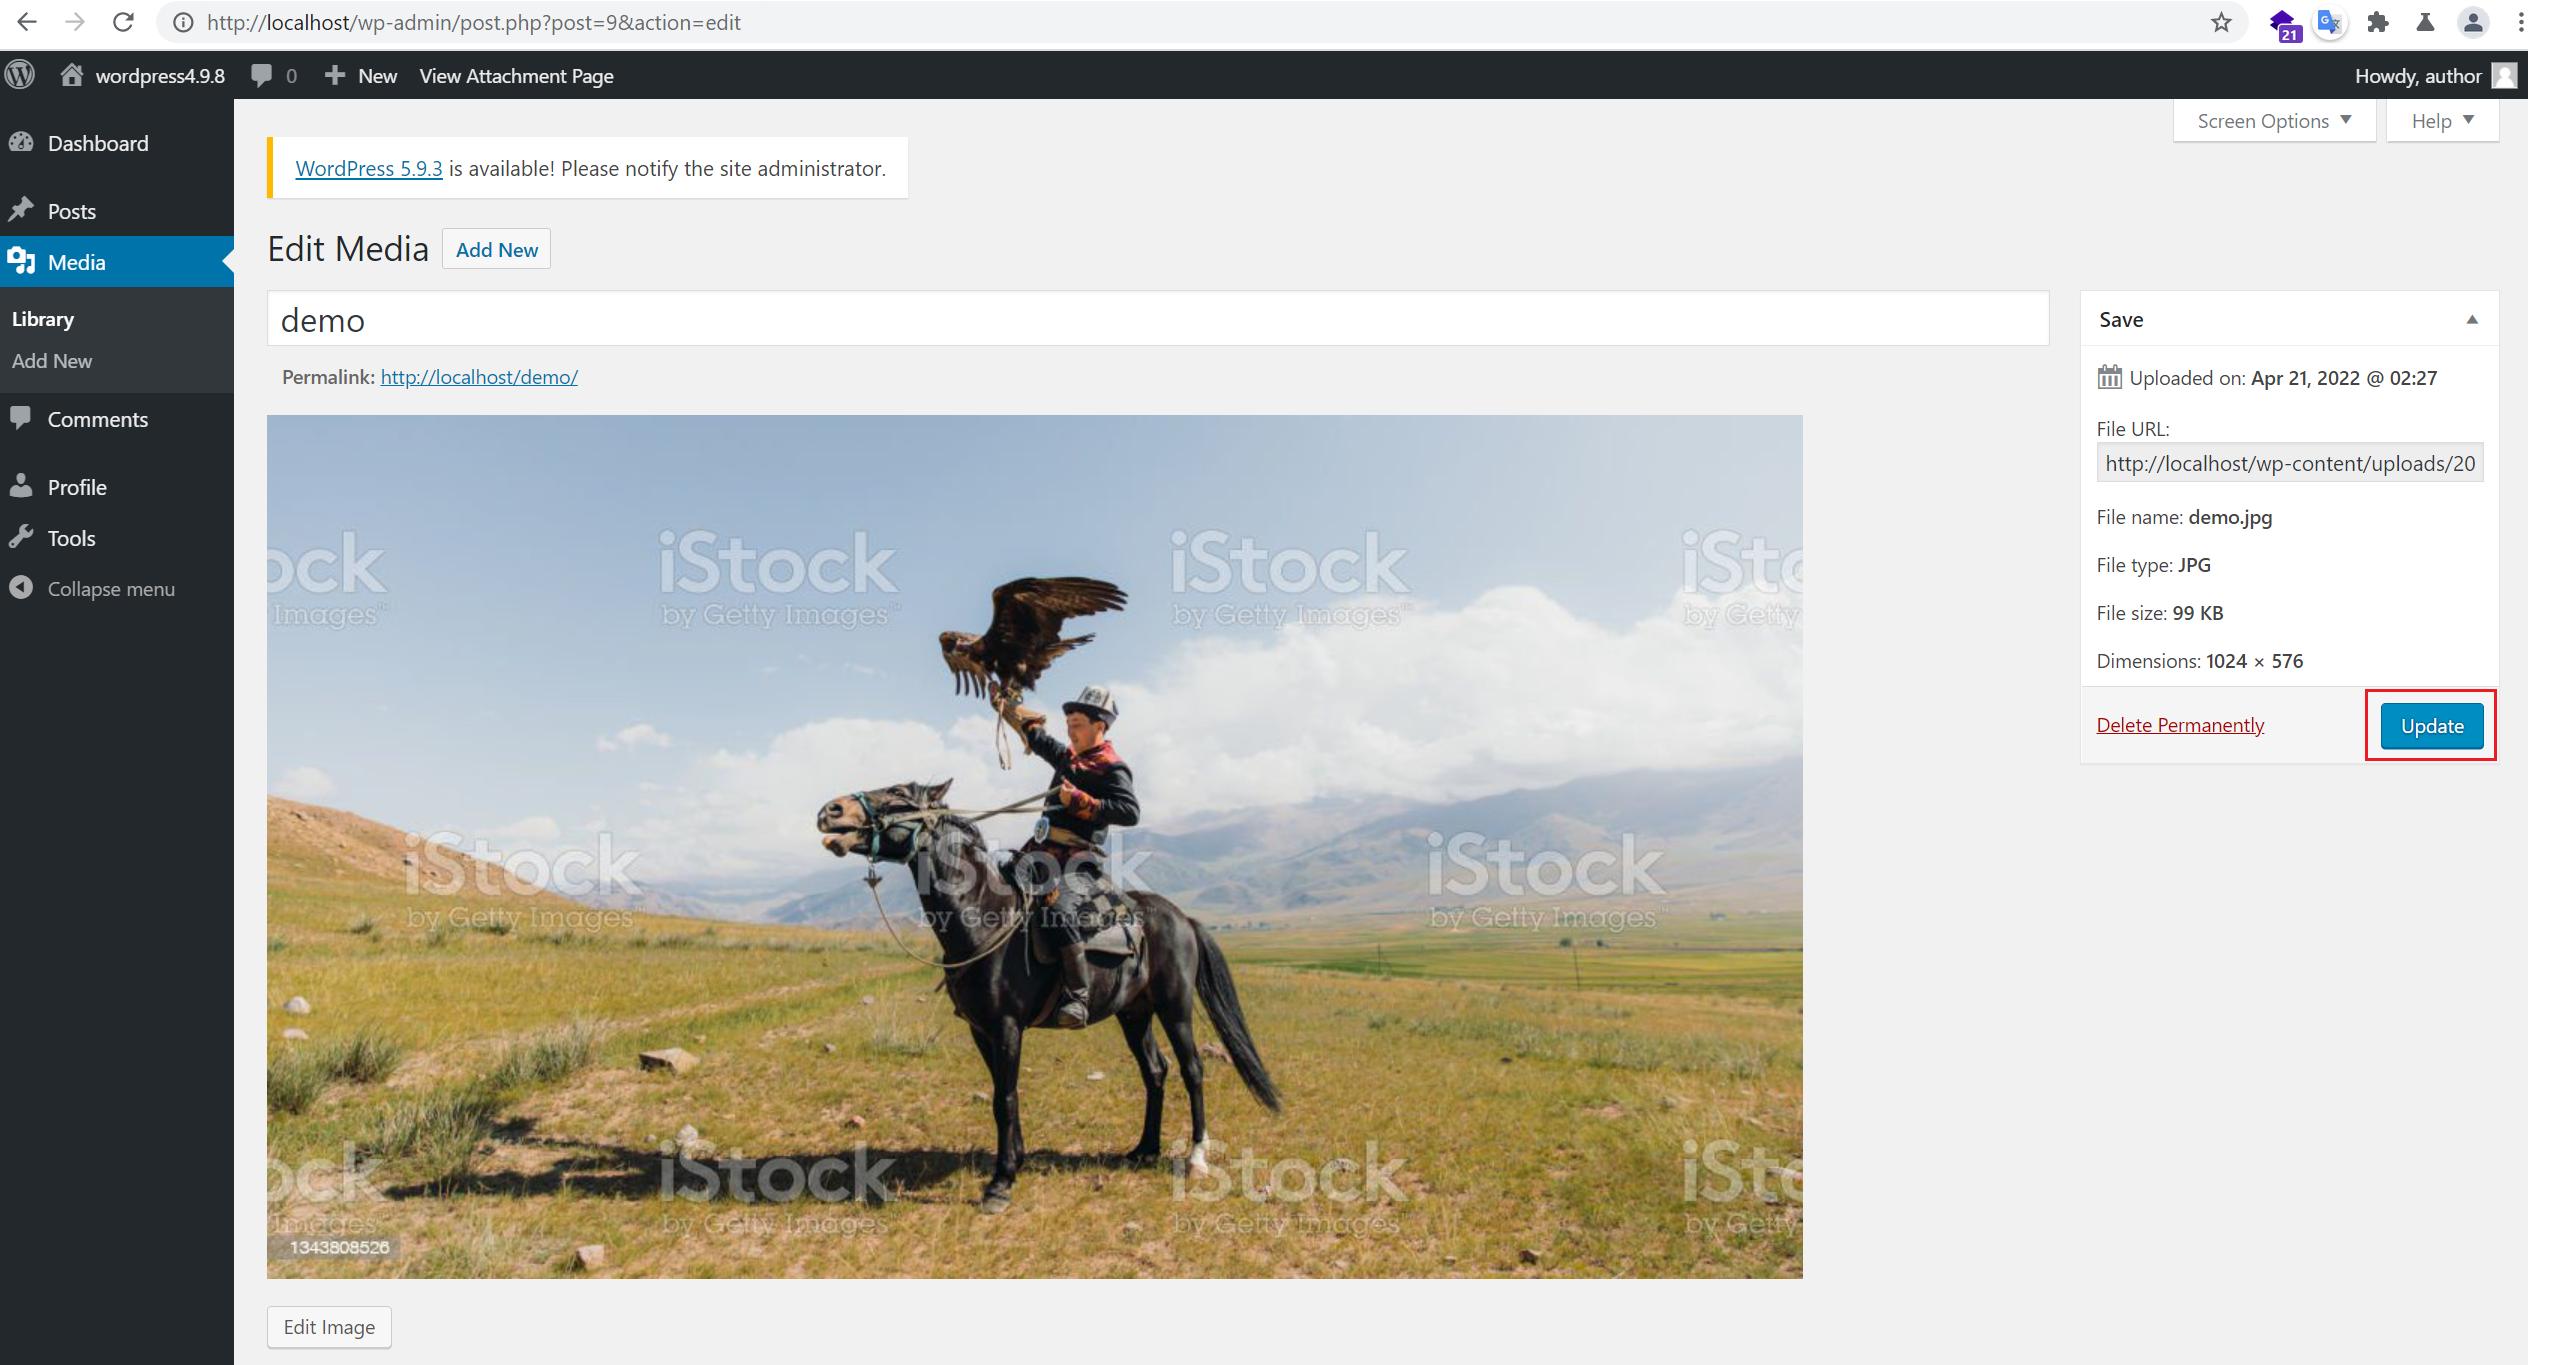
Task: Click the browser address bar URL
Action: click(473, 22)
